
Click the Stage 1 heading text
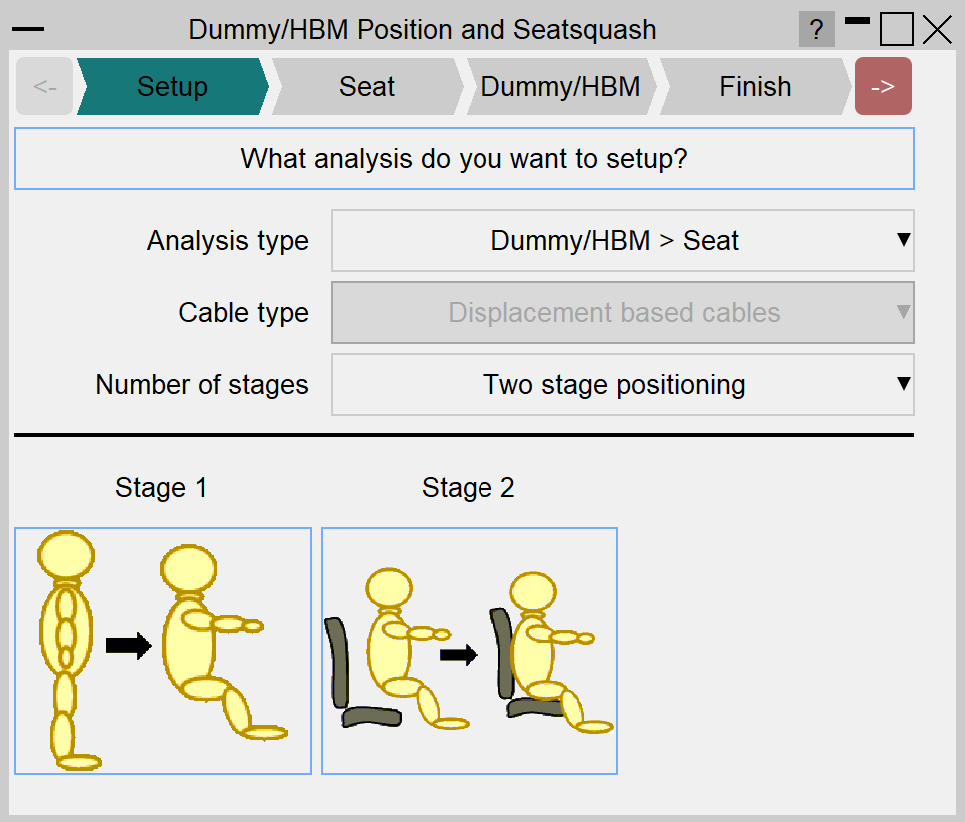click(161, 488)
